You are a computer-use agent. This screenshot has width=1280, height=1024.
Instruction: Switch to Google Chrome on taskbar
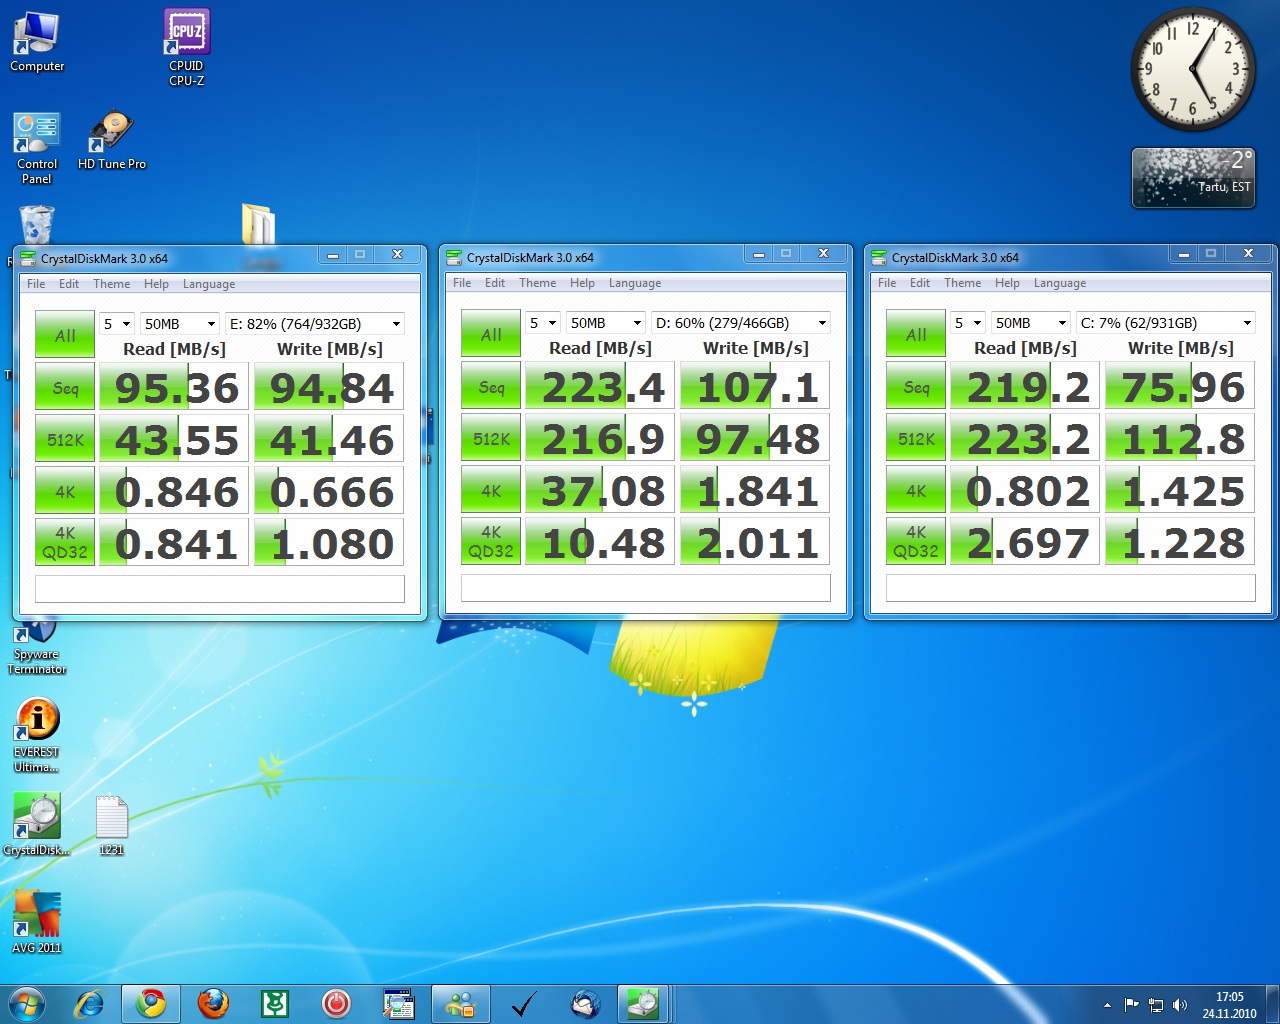point(151,1003)
